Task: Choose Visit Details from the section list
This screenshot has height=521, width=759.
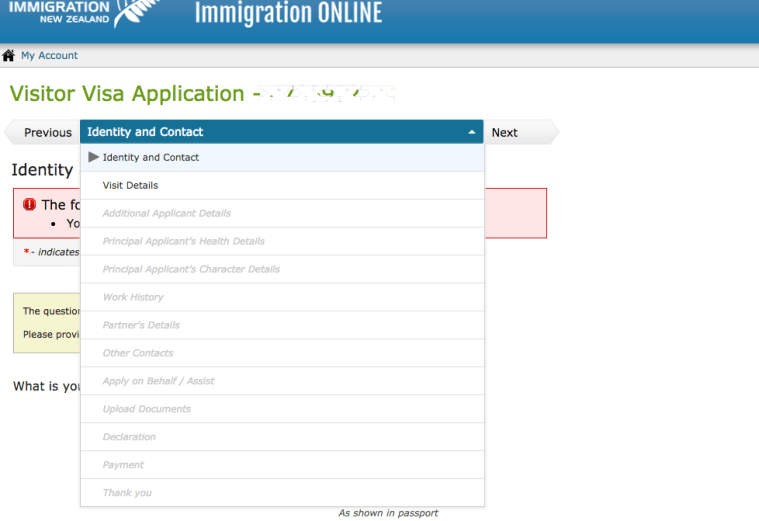Action: (x=130, y=185)
